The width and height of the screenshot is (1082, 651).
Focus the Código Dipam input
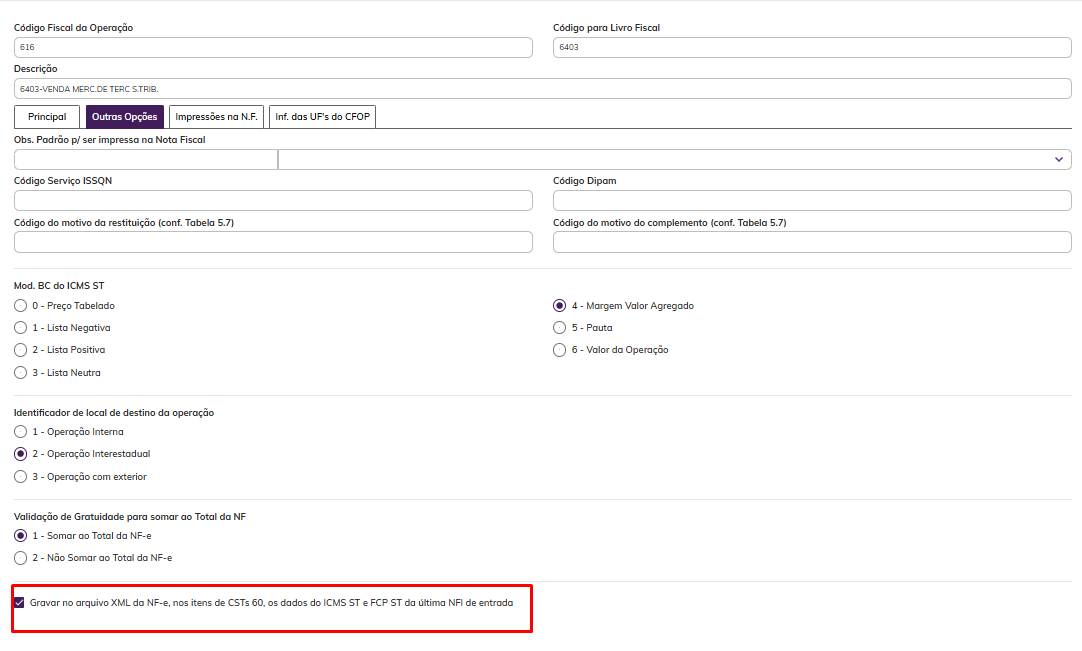point(812,200)
